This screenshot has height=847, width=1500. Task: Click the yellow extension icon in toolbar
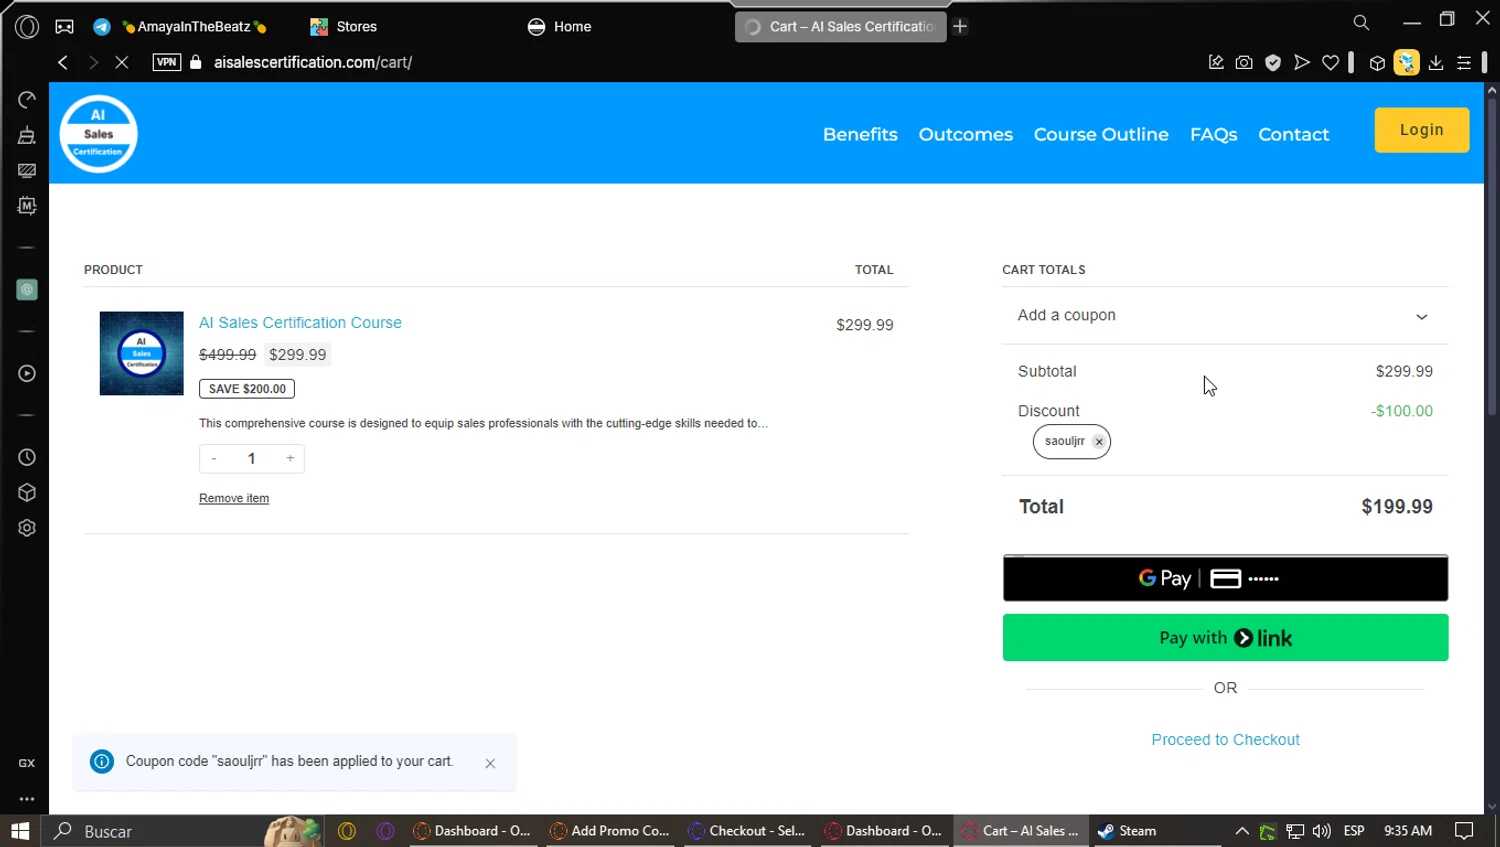[x=1407, y=62]
